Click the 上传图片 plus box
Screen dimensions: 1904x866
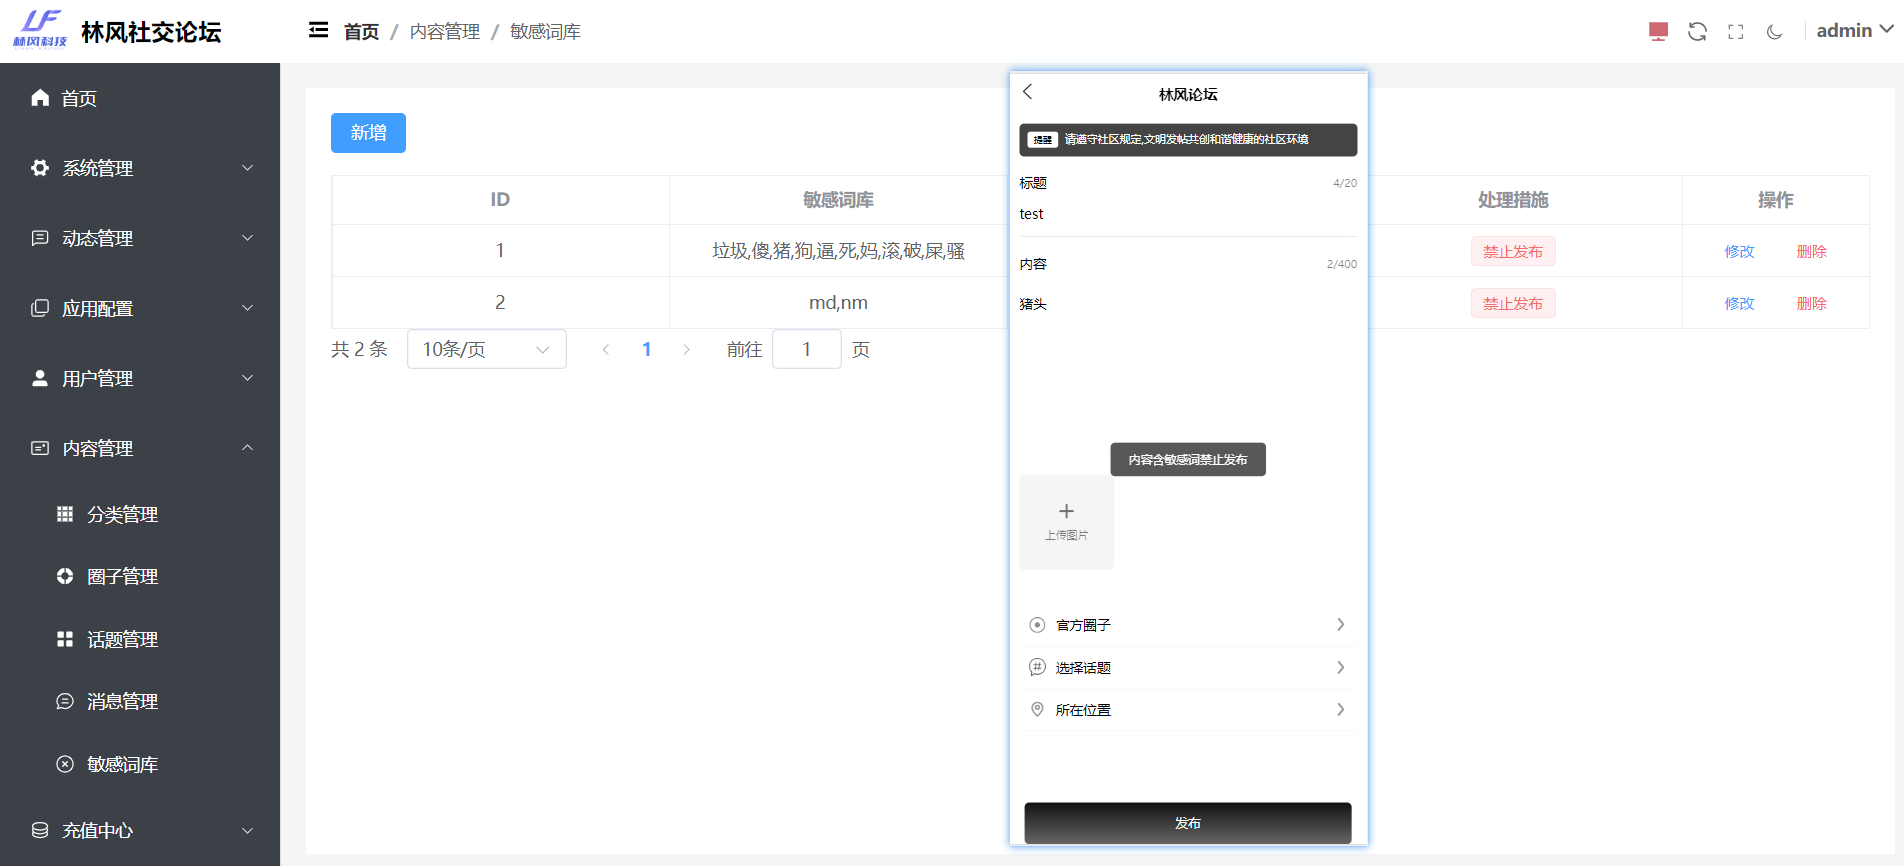click(1066, 522)
